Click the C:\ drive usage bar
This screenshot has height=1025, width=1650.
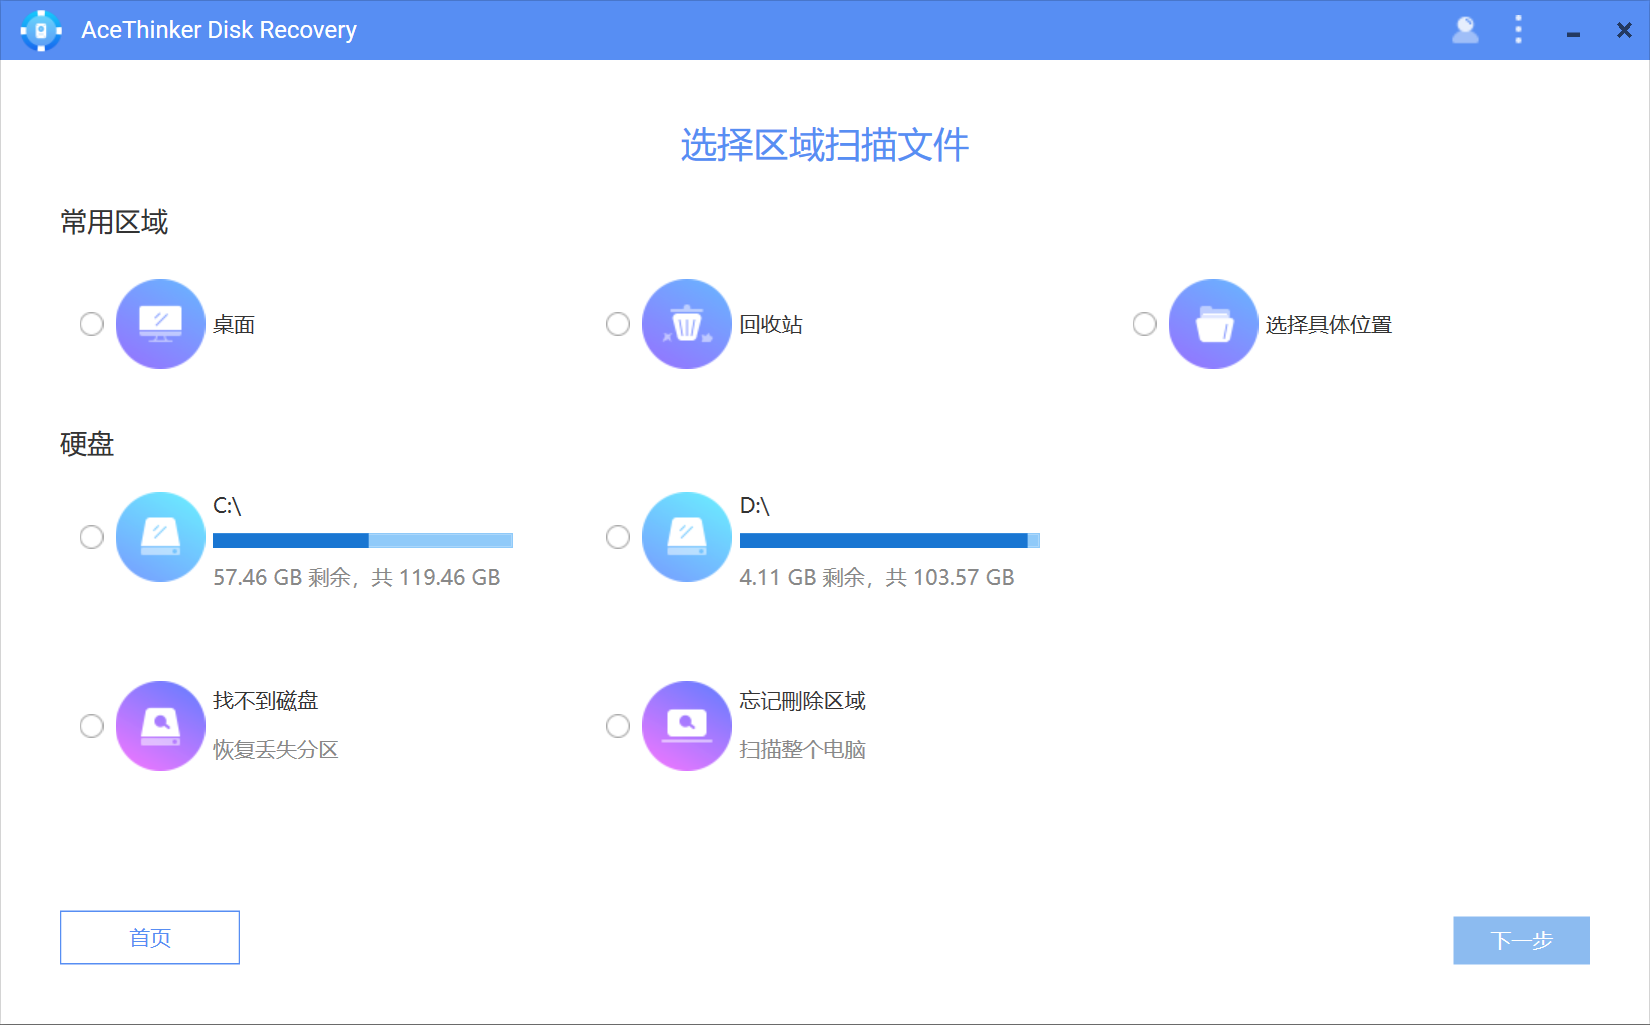(x=363, y=541)
